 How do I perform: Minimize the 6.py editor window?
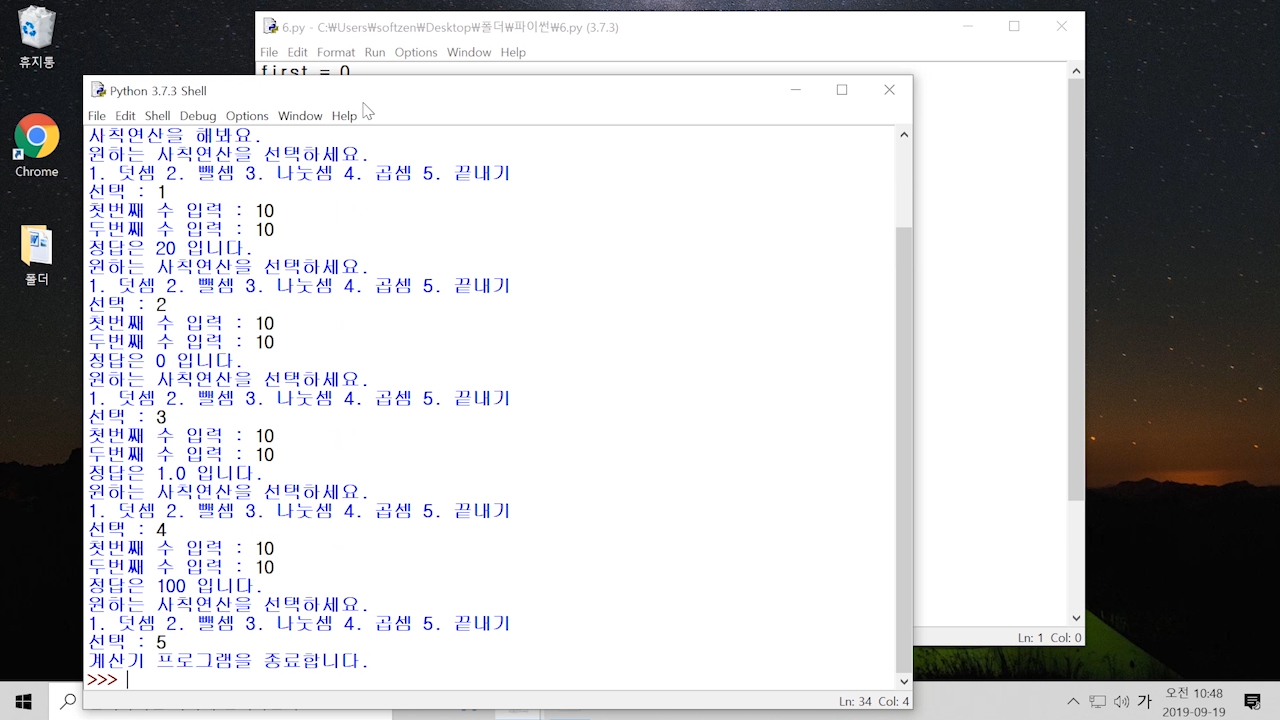click(968, 26)
